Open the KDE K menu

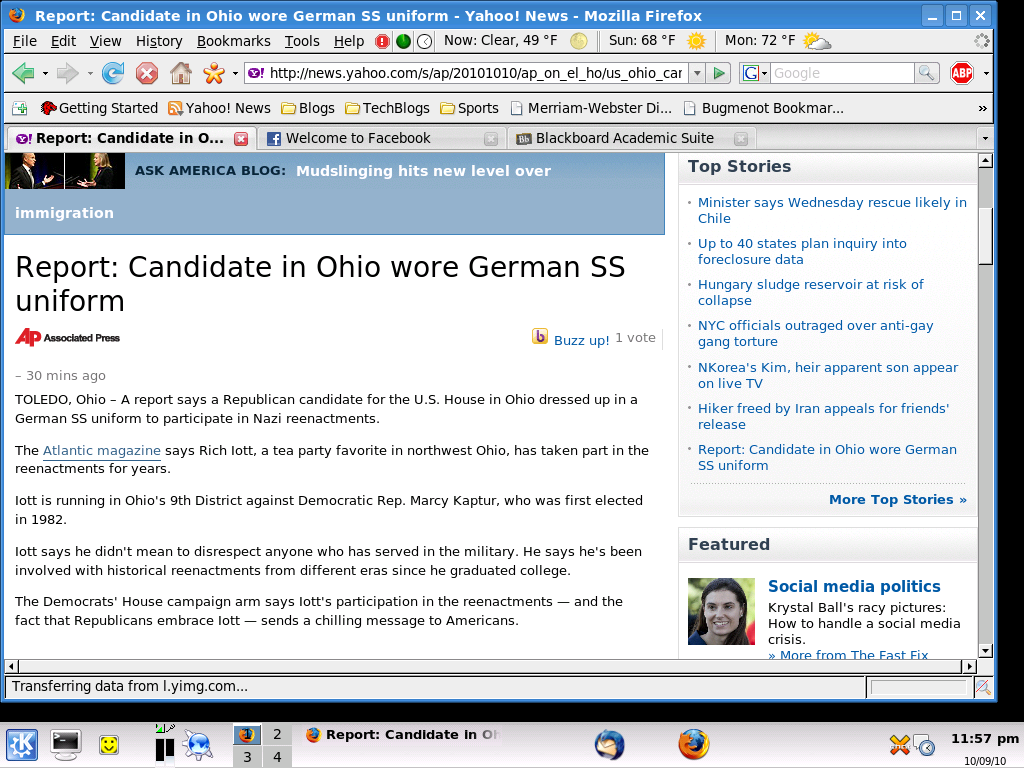point(22,744)
